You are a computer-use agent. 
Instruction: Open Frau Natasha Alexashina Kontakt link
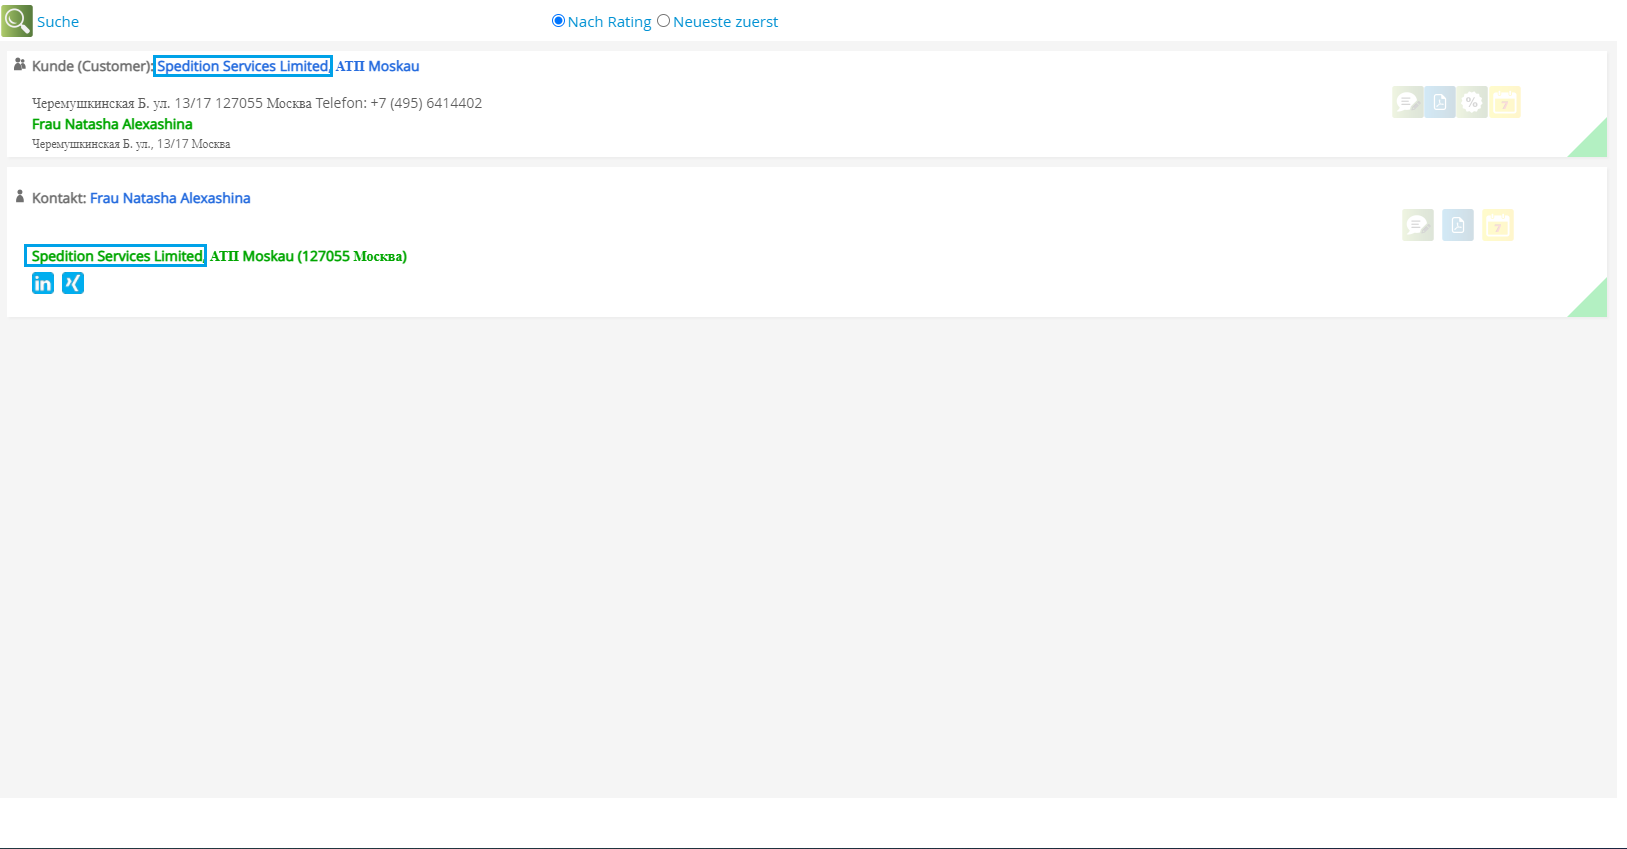point(170,198)
